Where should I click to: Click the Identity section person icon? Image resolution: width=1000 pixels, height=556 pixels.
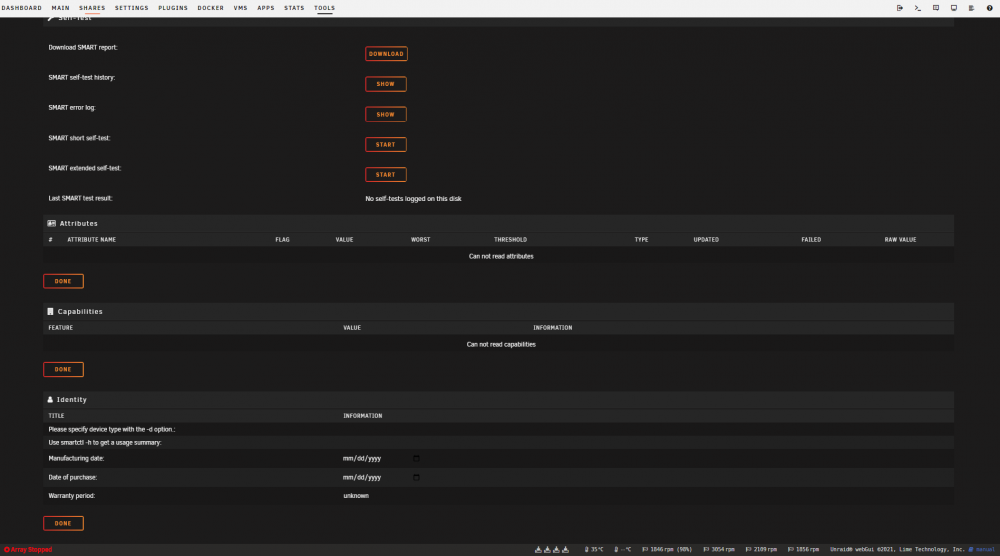tap(50, 400)
